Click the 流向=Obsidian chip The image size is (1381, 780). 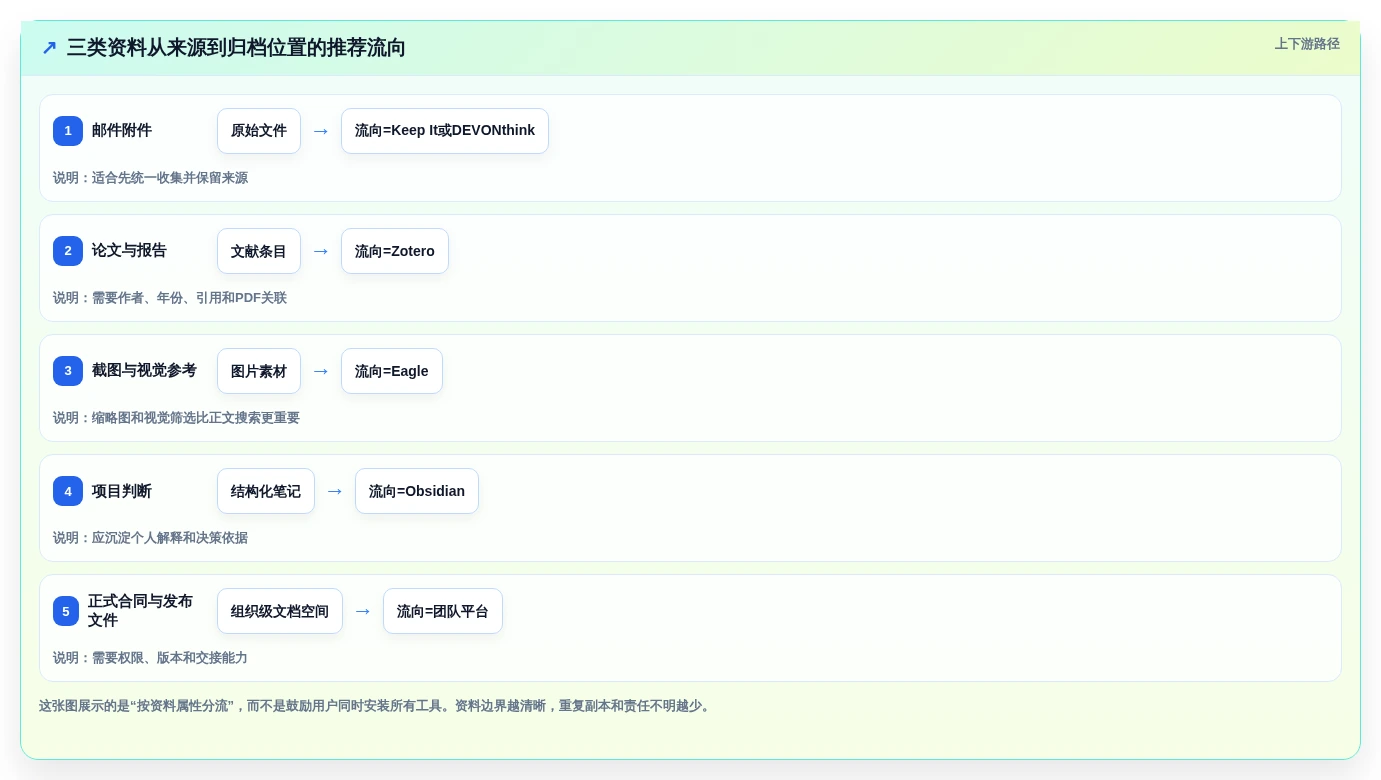click(x=417, y=491)
